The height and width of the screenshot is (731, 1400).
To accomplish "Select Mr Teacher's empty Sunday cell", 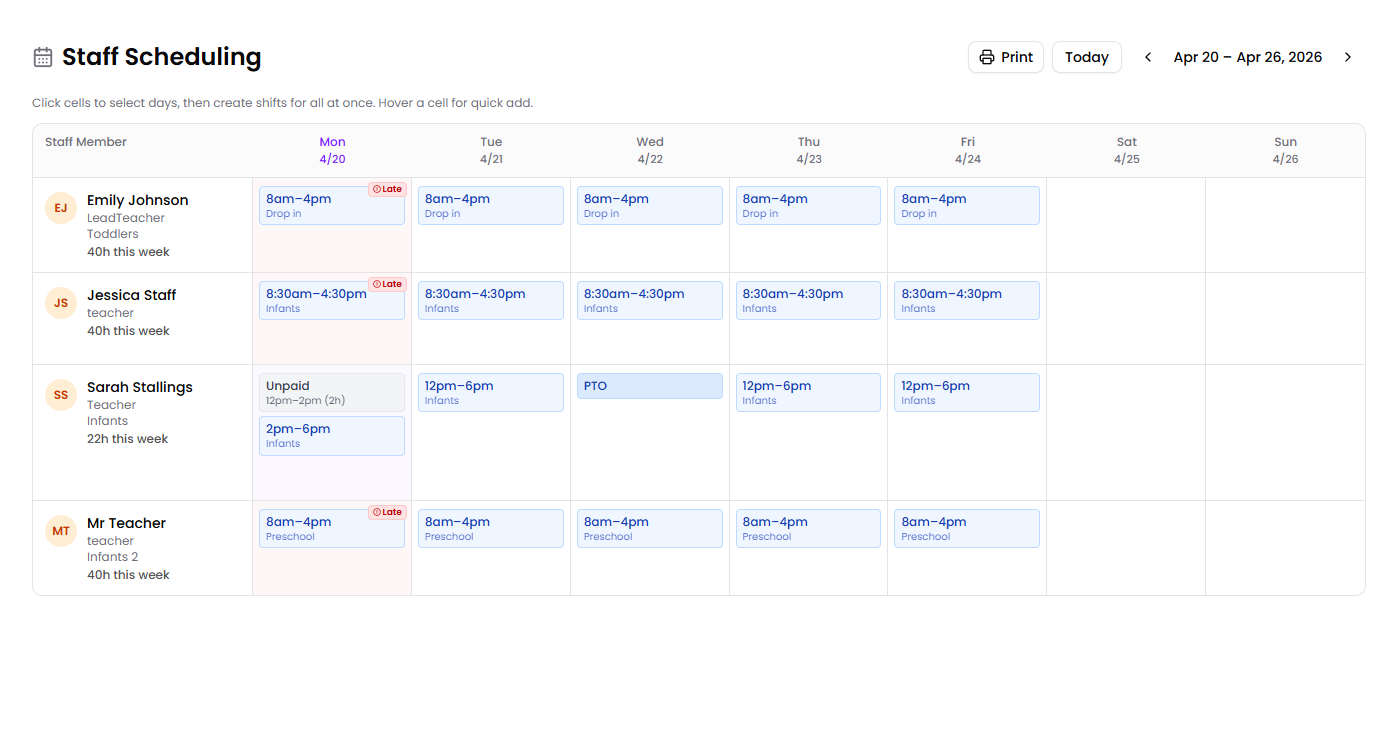I will (1285, 548).
